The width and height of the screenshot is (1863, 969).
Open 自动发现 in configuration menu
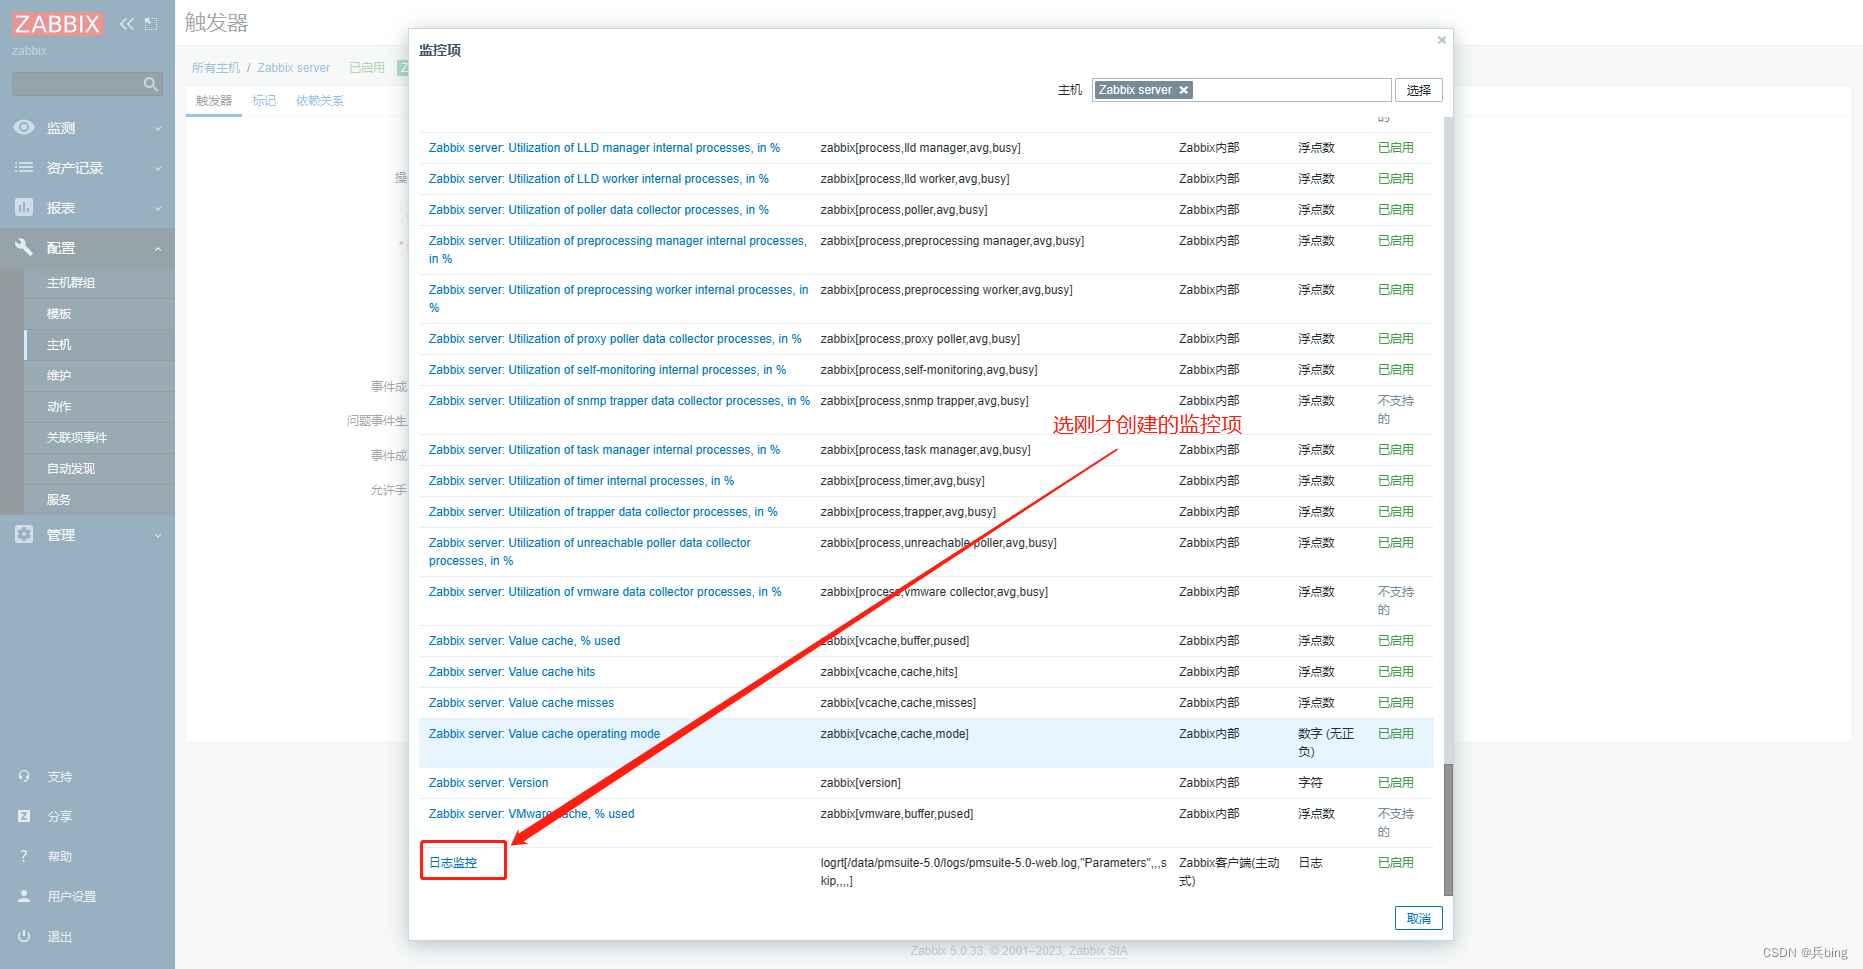pos(71,469)
